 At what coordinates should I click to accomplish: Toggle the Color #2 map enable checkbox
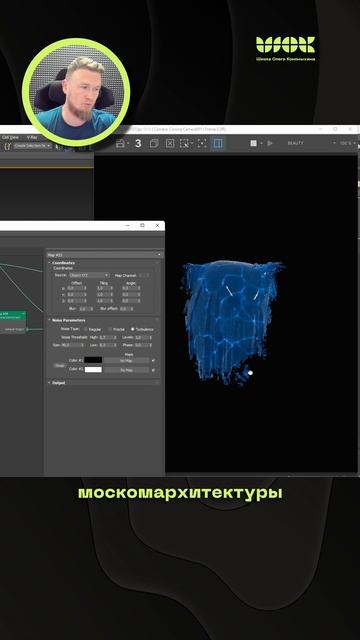[x=153, y=370]
